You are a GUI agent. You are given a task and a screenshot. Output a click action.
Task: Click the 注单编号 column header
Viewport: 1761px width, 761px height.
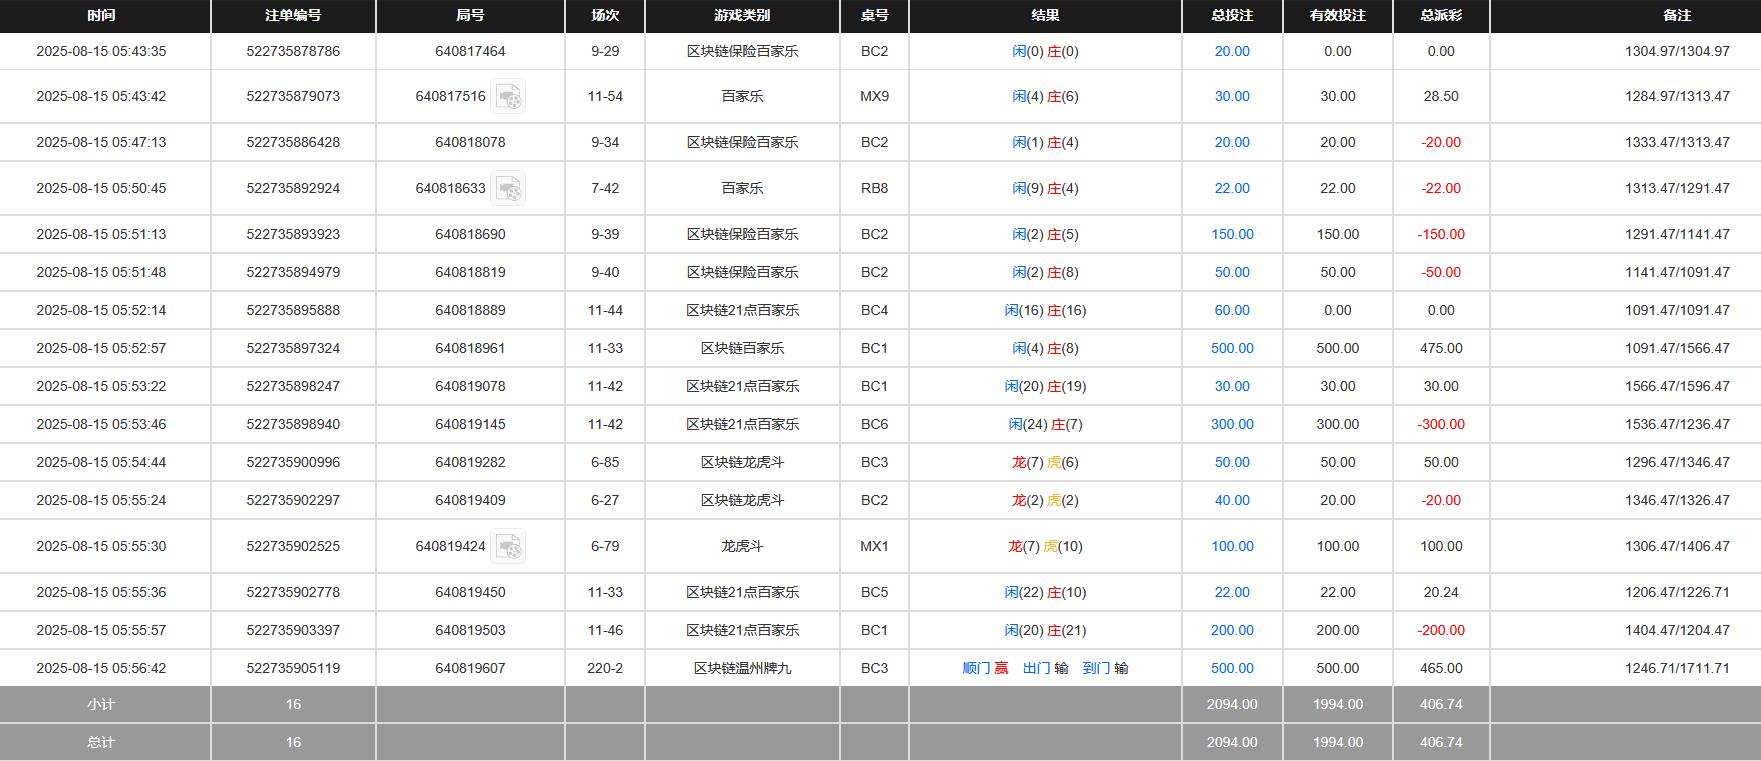click(x=293, y=15)
